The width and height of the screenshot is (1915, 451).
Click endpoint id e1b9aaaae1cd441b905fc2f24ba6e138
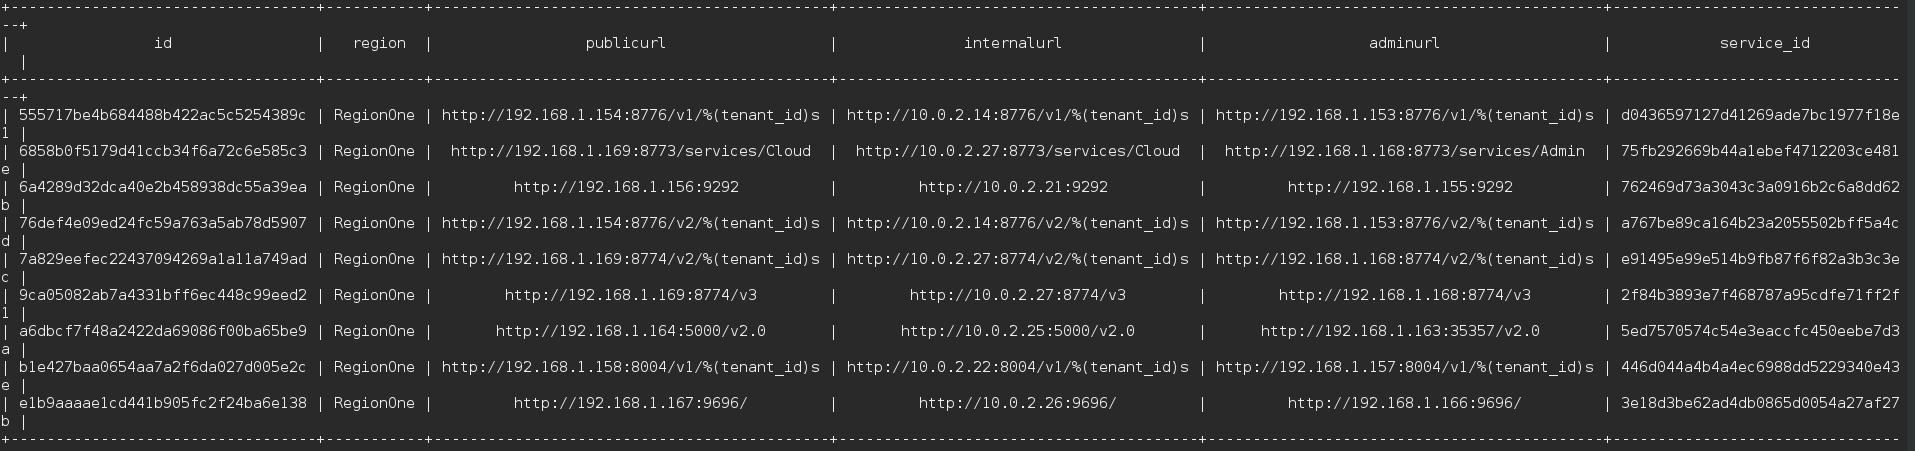pos(163,403)
